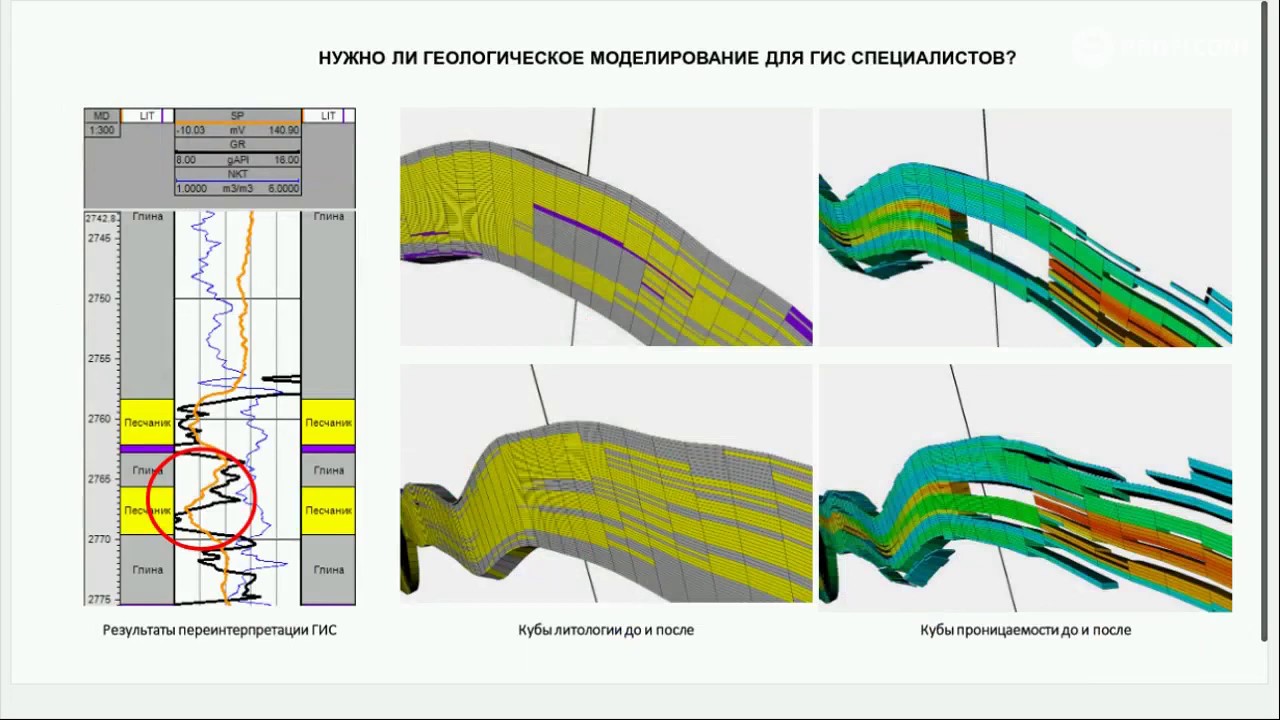
Task: Click the SP curve header
Action: coord(237,116)
